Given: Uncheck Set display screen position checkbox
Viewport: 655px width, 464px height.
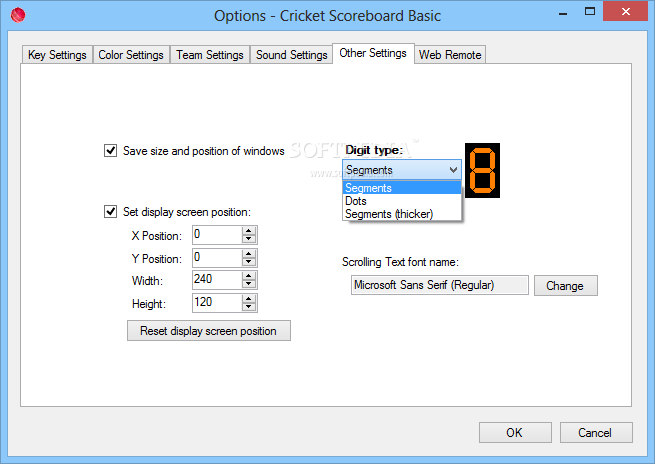Looking at the screenshot, I should tap(110, 211).
